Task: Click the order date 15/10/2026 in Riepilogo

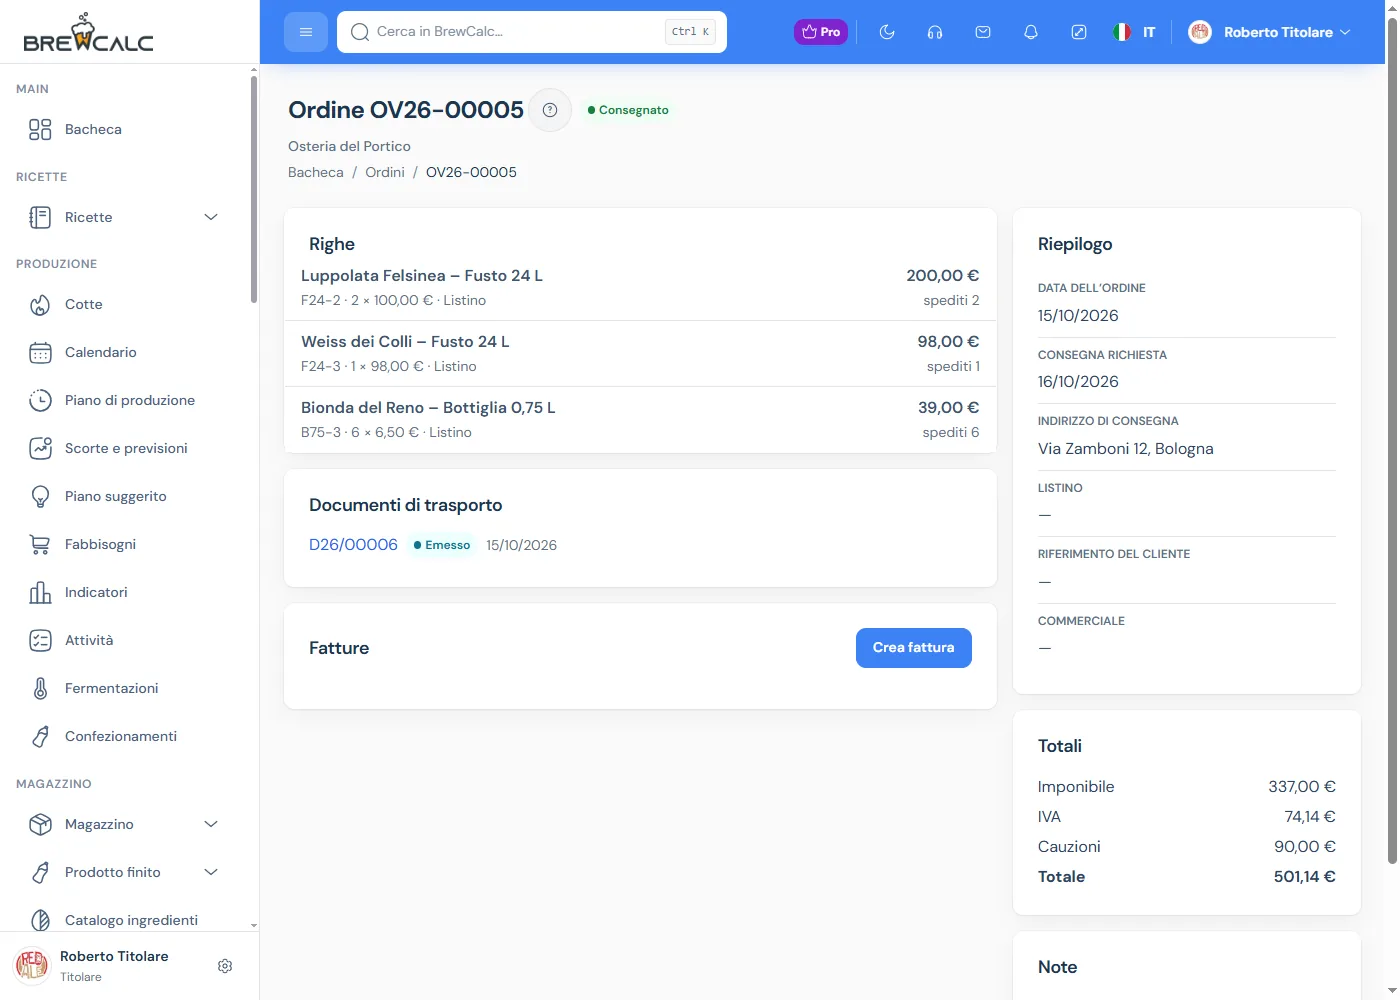Action: tap(1078, 316)
